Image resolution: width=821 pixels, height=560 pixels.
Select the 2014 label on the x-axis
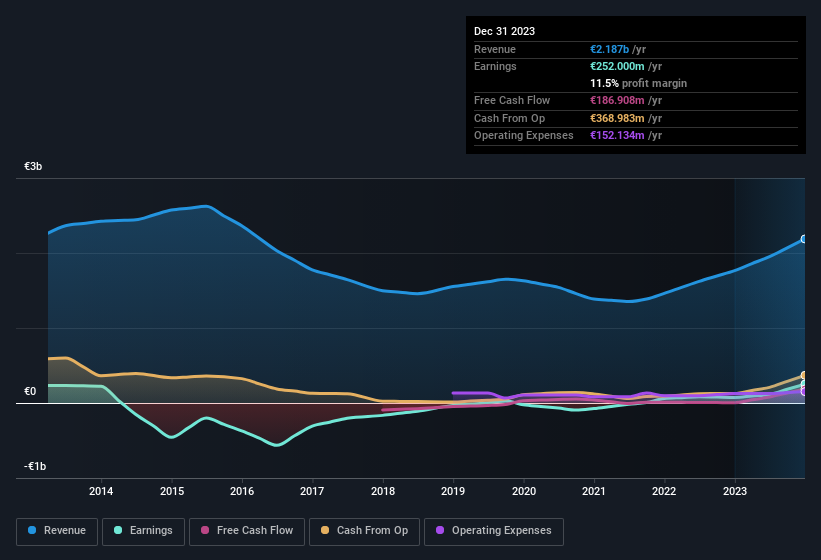[x=101, y=491]
